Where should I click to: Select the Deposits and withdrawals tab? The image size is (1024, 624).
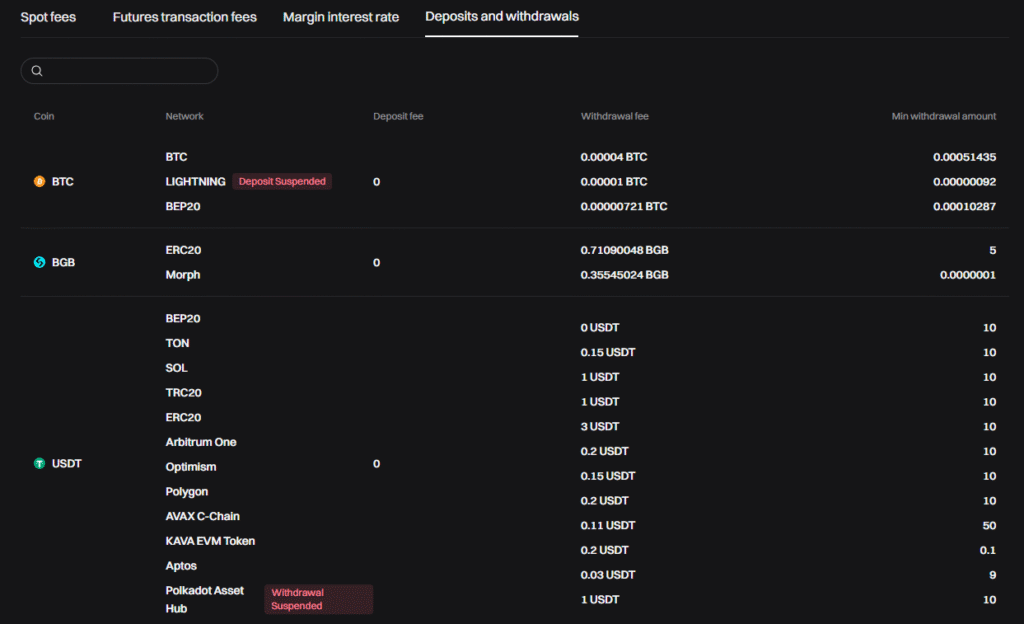click(501, 17)
